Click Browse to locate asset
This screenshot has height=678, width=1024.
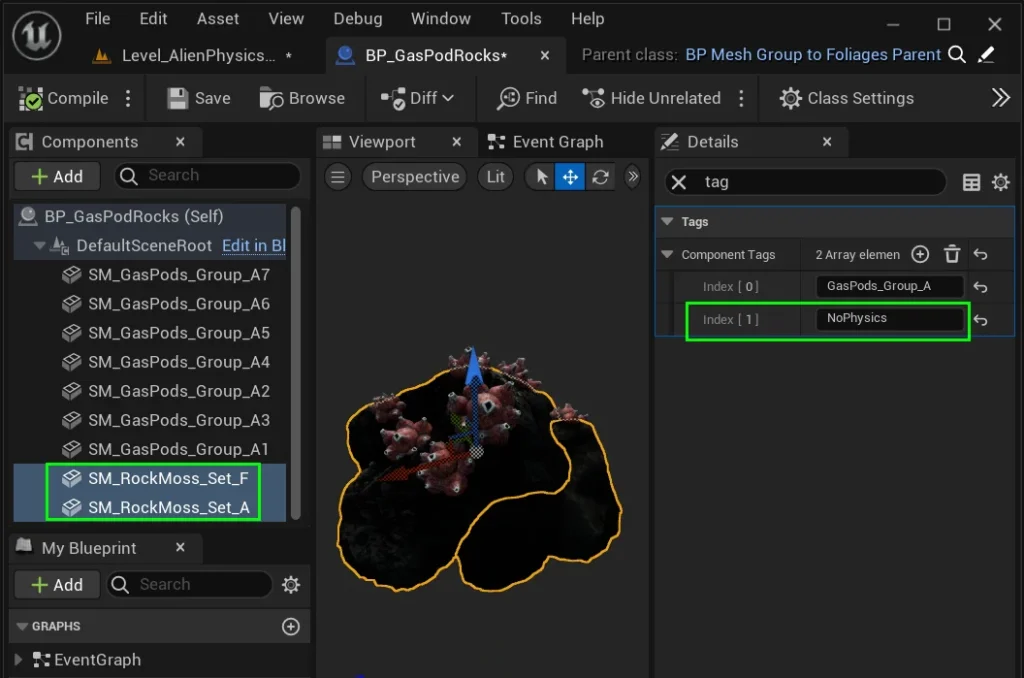(302, 98)
